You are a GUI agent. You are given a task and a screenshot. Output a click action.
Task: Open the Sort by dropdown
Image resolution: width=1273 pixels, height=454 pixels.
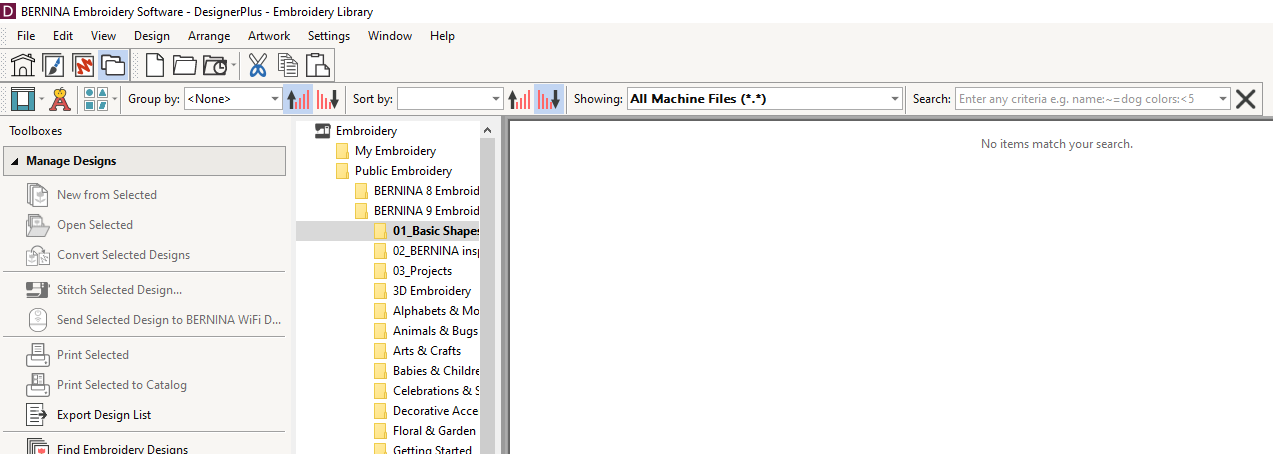(450, 99)
